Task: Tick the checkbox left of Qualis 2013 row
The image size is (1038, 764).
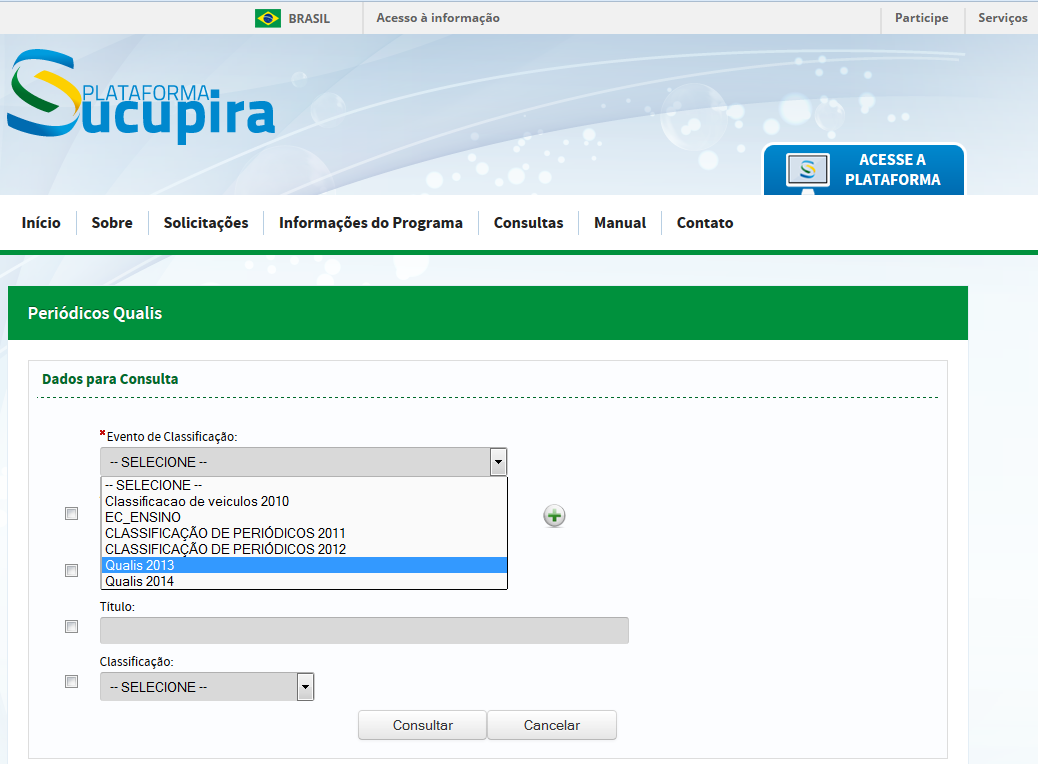Action: pyautogui.click(x=71, y=570)
